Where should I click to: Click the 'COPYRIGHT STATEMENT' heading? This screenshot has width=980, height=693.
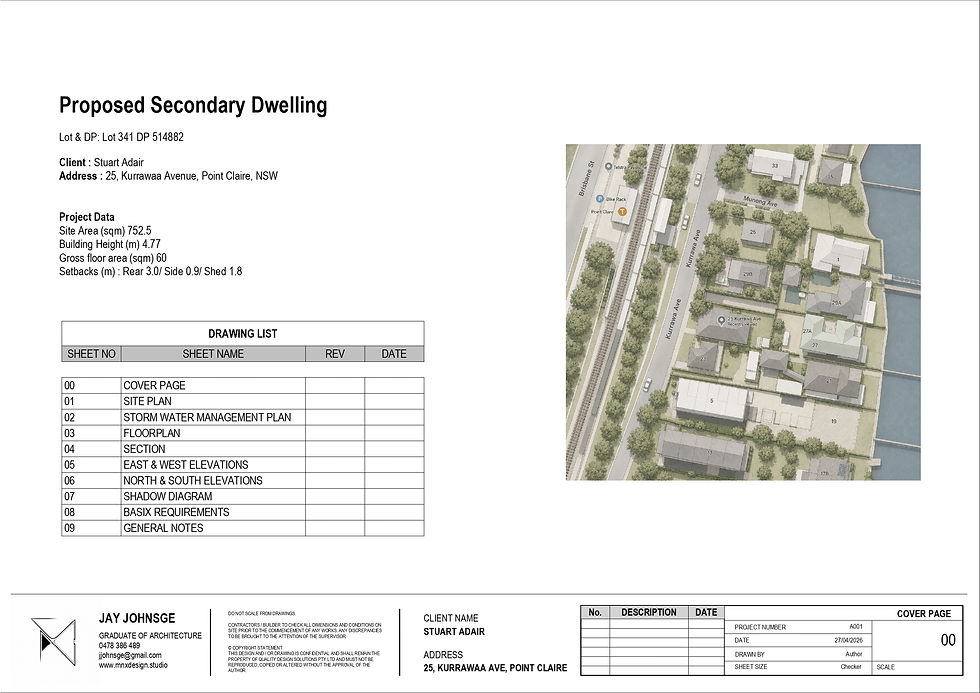[x=255, y=648]
